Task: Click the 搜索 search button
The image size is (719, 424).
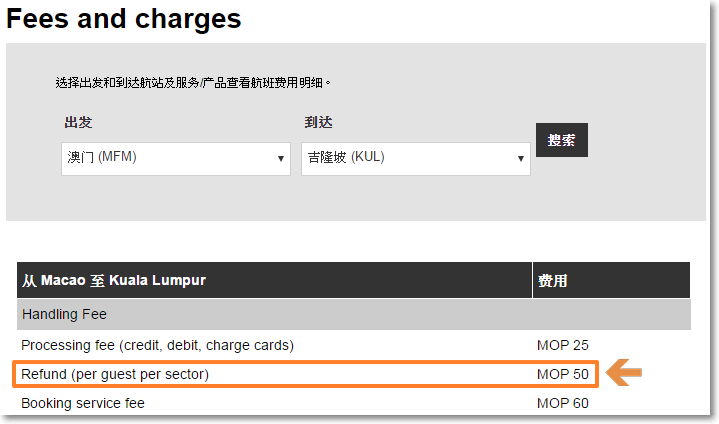Action: 562,140
